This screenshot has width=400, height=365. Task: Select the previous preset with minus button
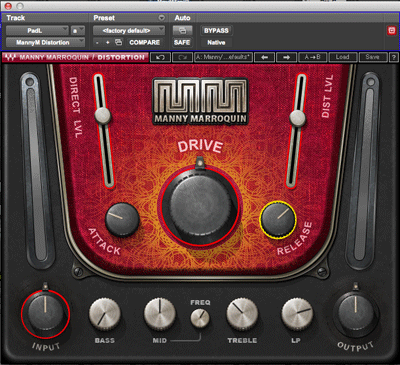(x=97, y=43)
